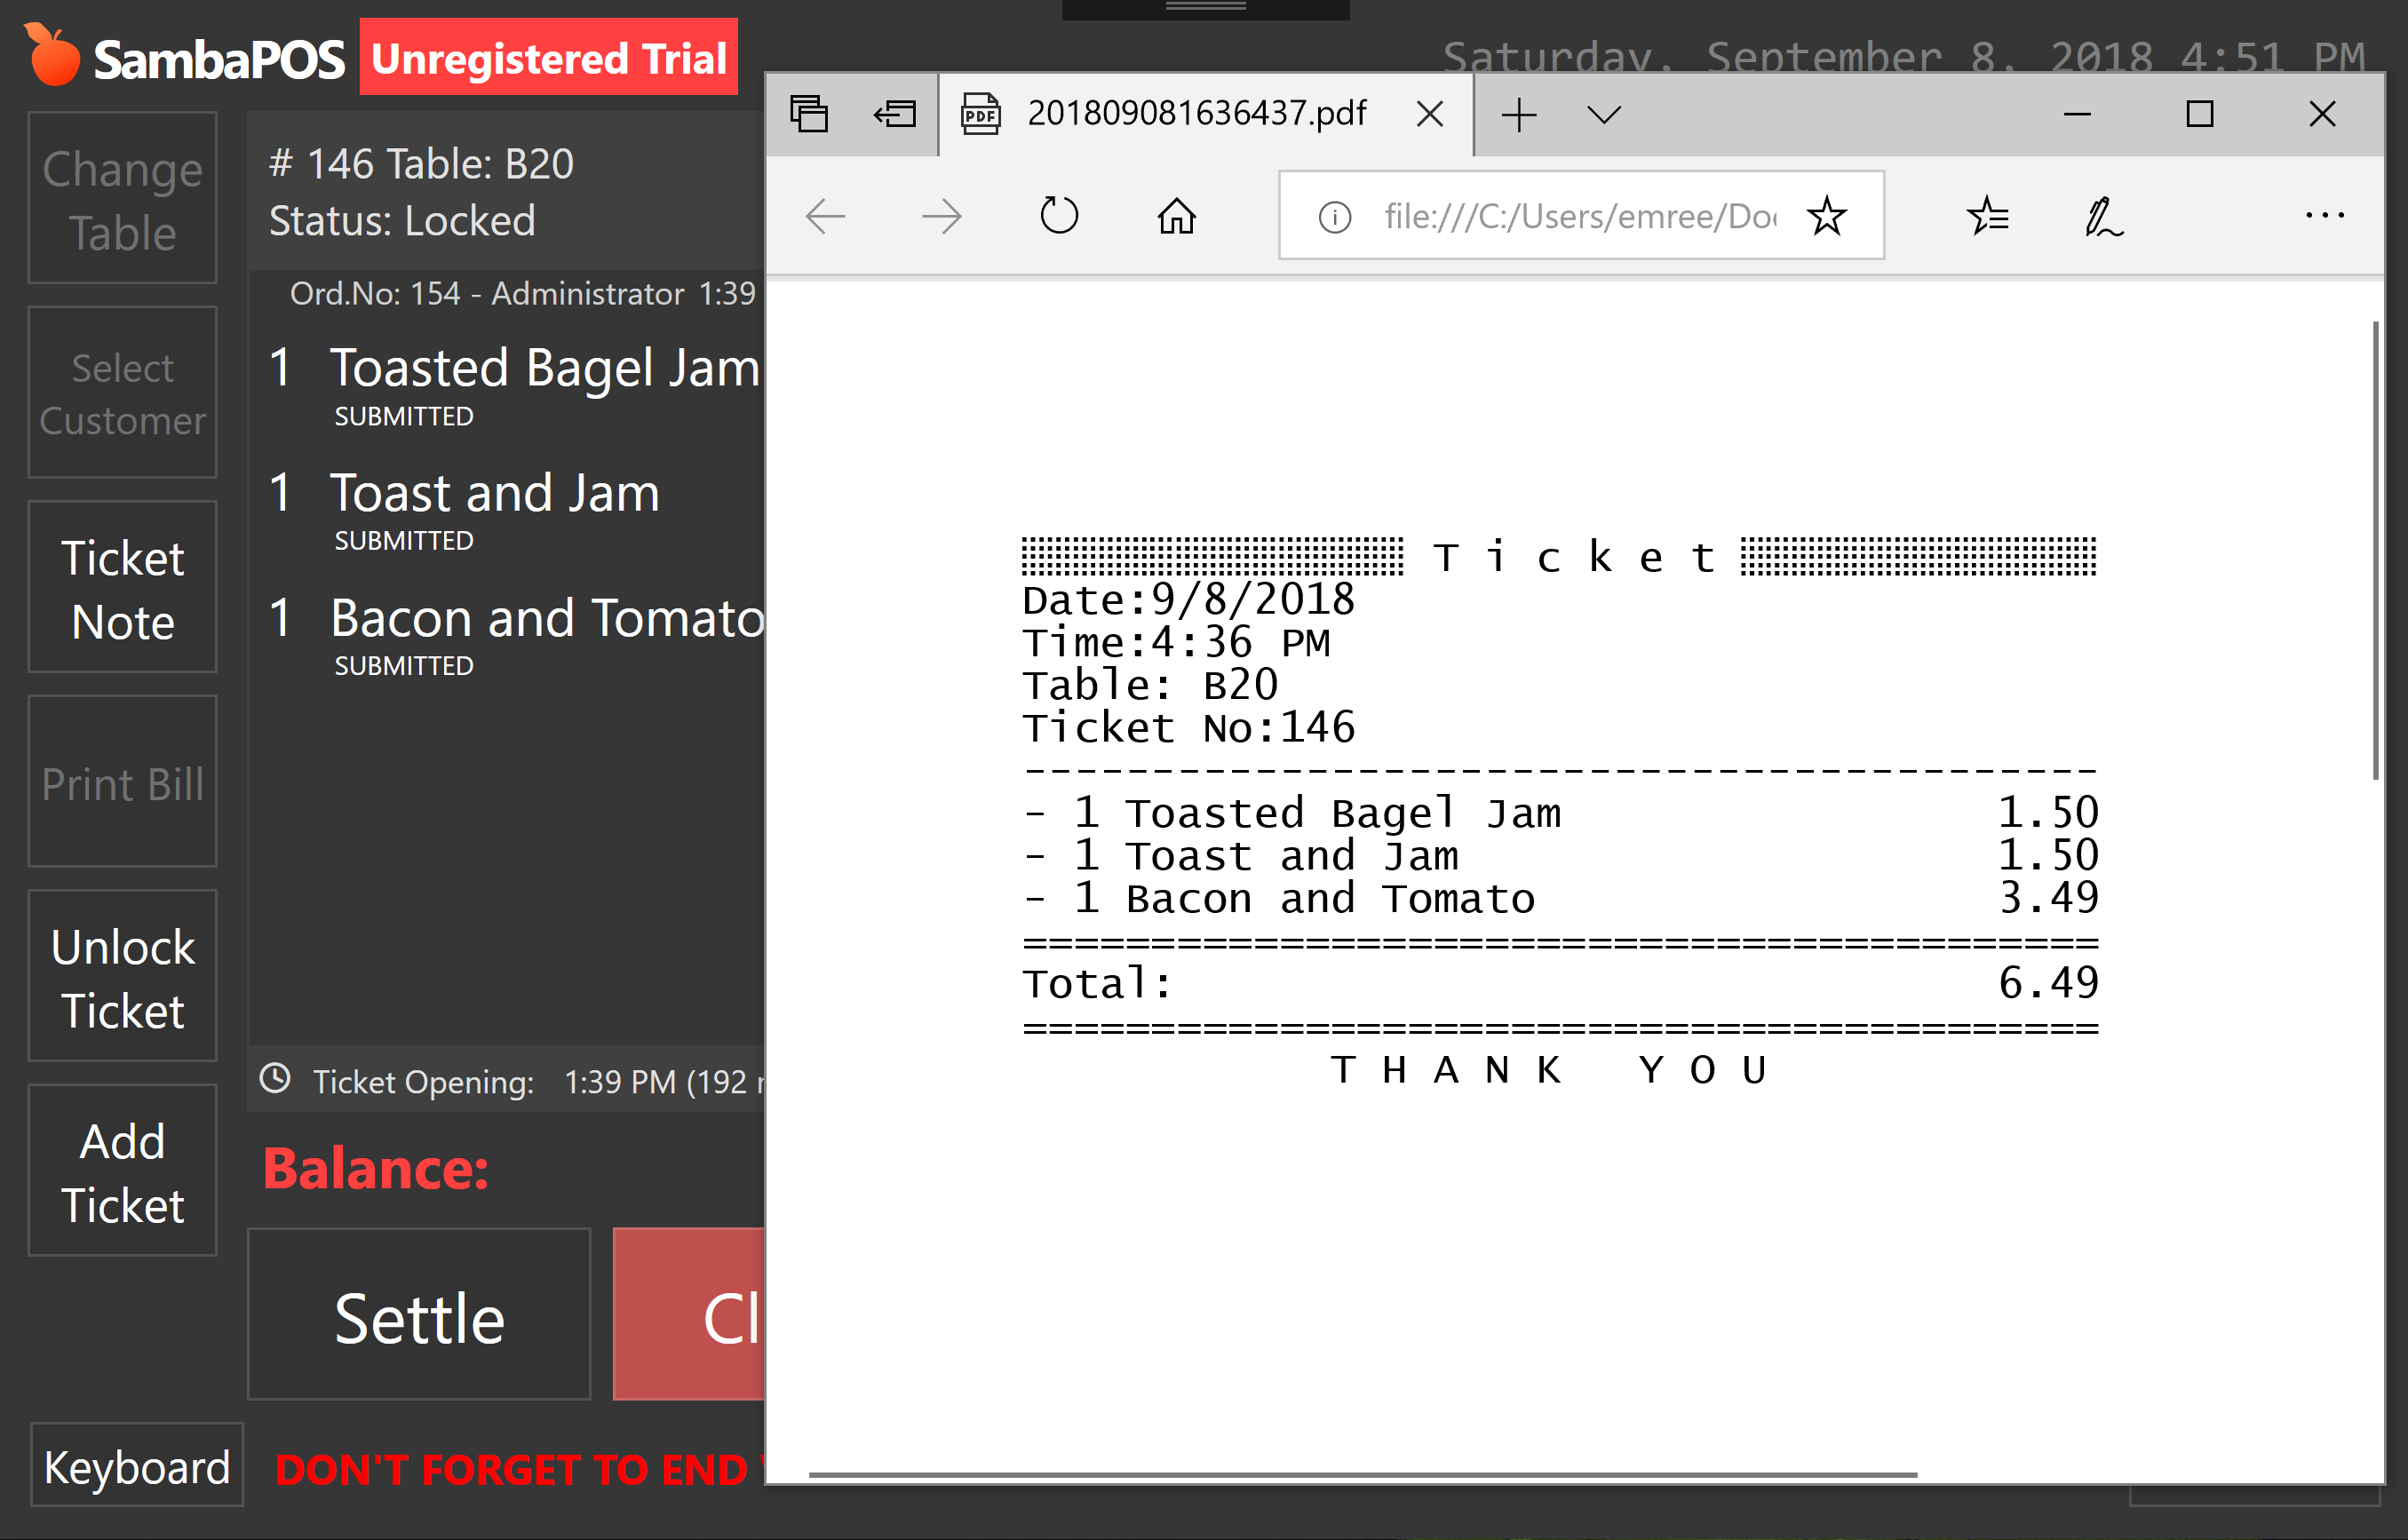Click 'Status: Locked' text
The image size is (2408, 1540).
click(x=402, y=220)
